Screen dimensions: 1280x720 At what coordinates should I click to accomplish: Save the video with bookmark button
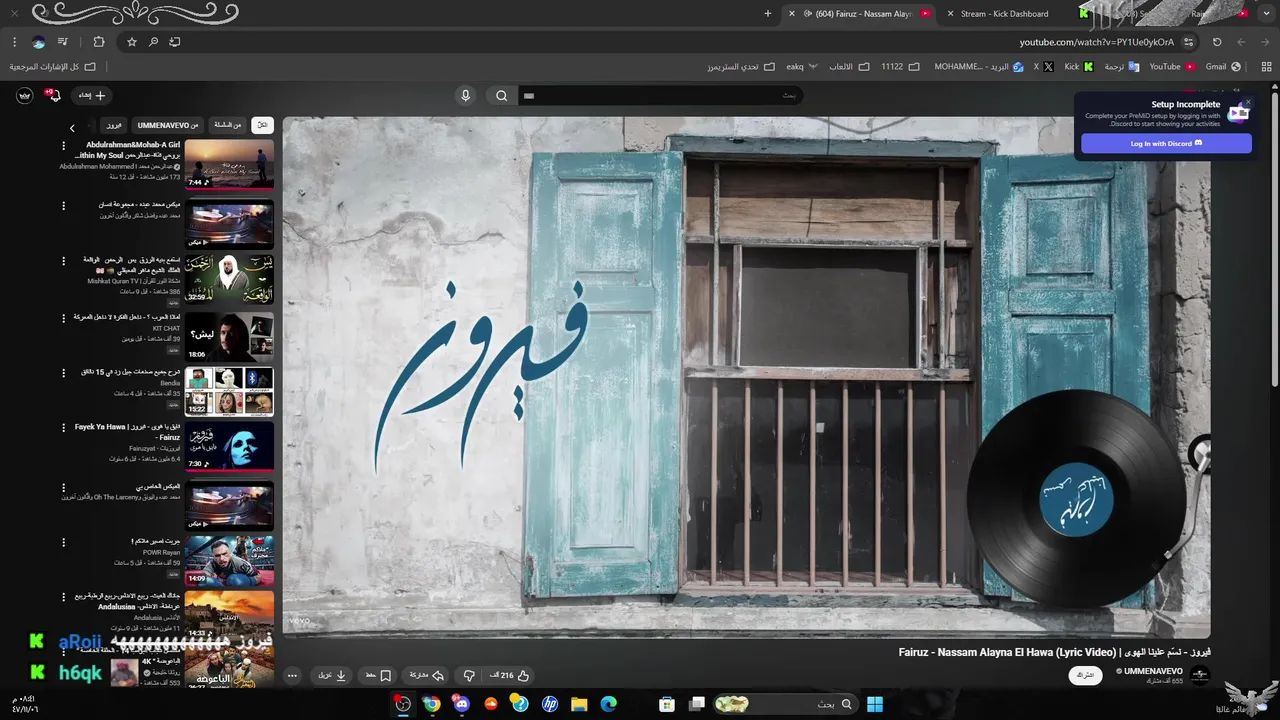[378, 676]
